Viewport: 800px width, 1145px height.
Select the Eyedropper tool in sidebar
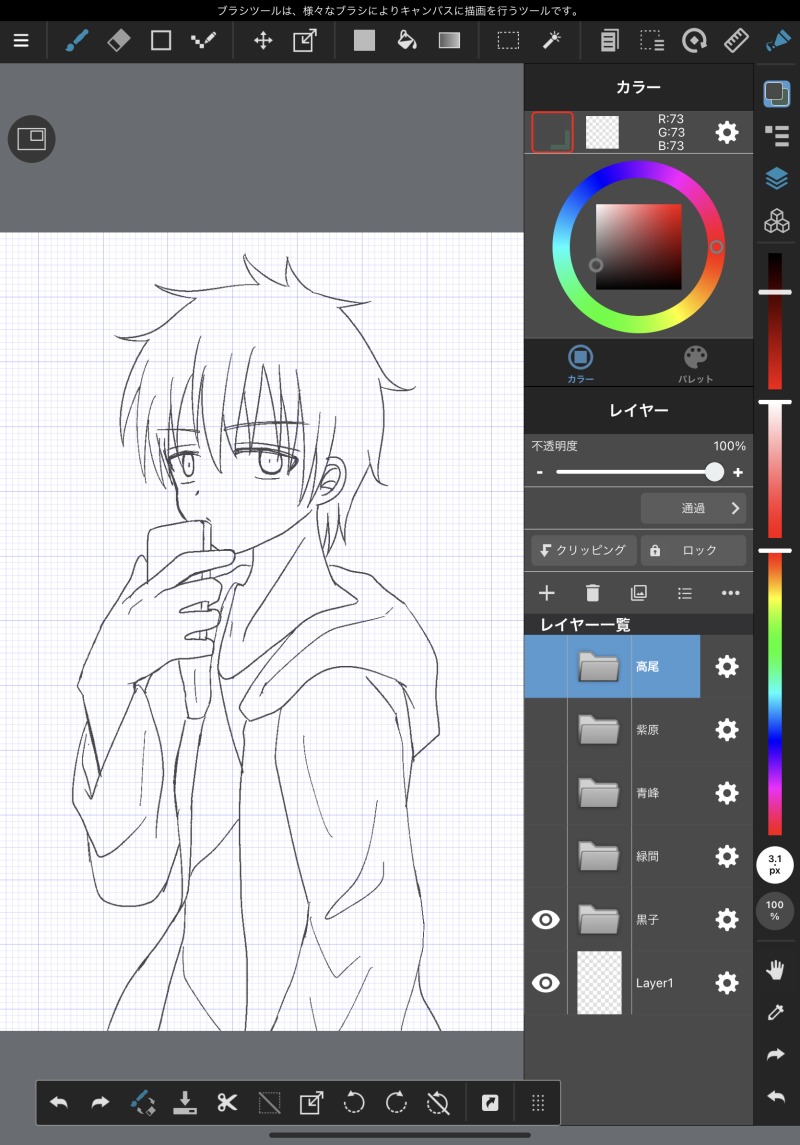[775, 1012]
